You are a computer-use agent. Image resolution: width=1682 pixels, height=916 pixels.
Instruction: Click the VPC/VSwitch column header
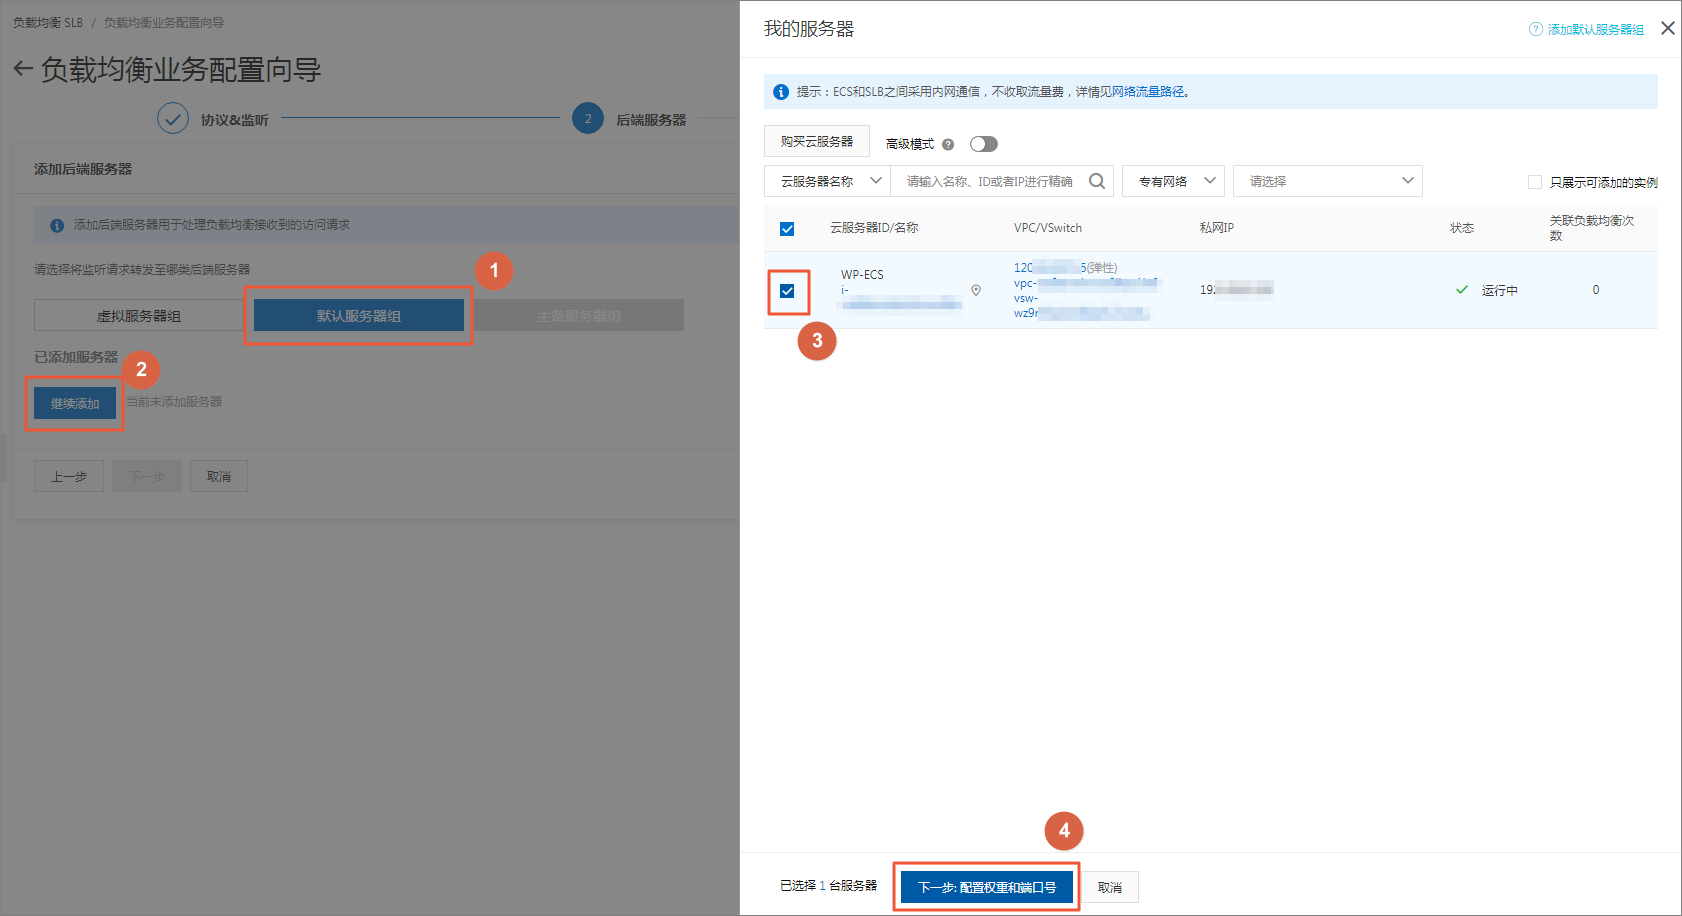click(x=1048, y=228)
